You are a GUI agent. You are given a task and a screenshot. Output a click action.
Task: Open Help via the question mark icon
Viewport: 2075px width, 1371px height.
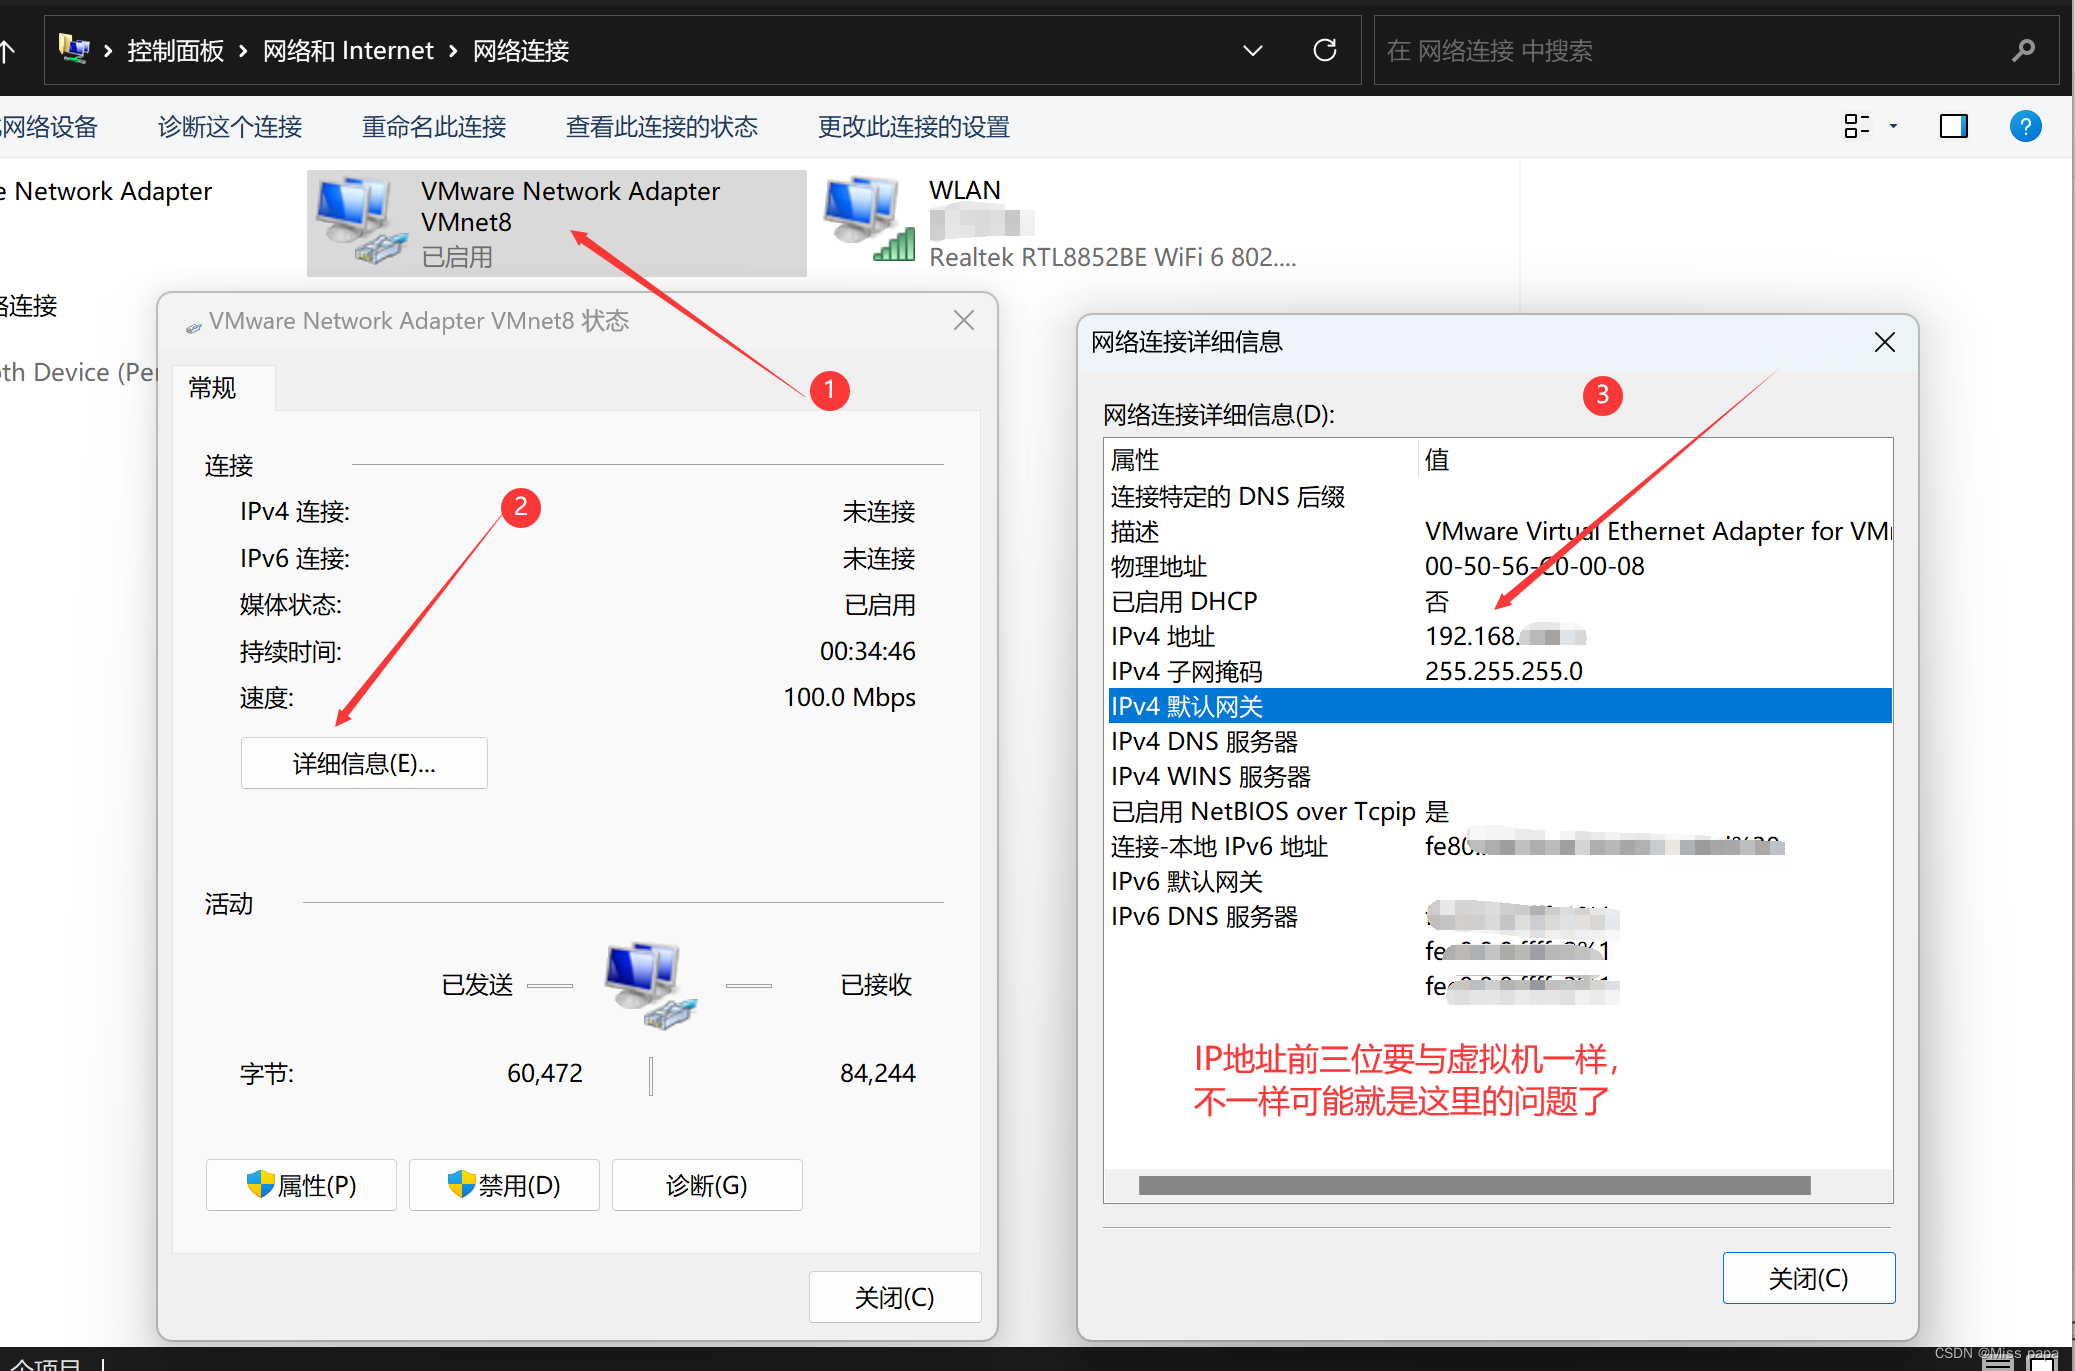click(x=2025, y=126)
